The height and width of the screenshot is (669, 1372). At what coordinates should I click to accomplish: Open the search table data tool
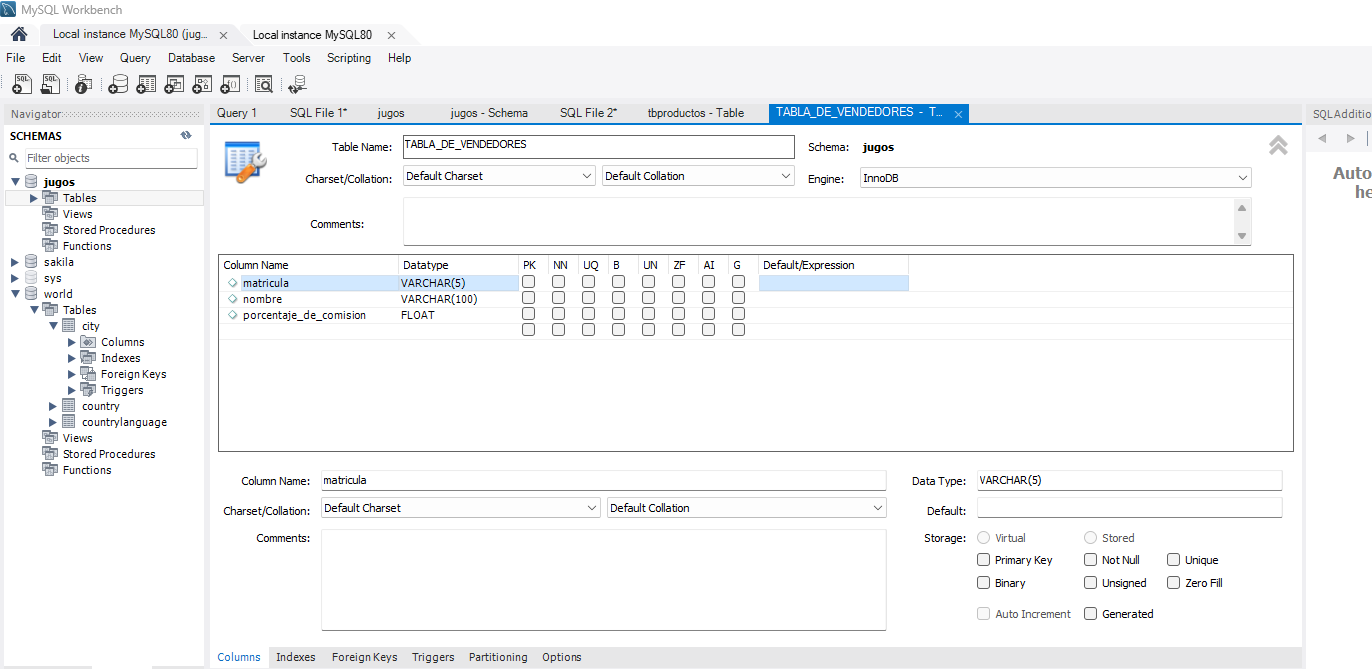pyautogui.click(x=264, y=85)
